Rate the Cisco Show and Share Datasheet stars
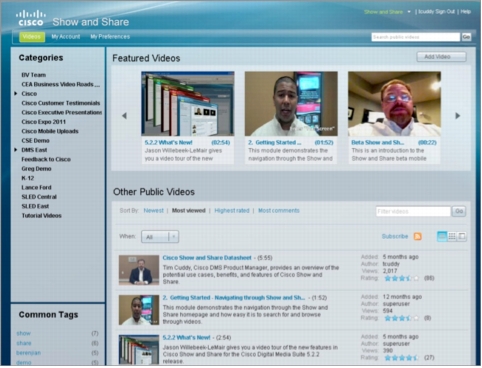 tap(402, 278)
